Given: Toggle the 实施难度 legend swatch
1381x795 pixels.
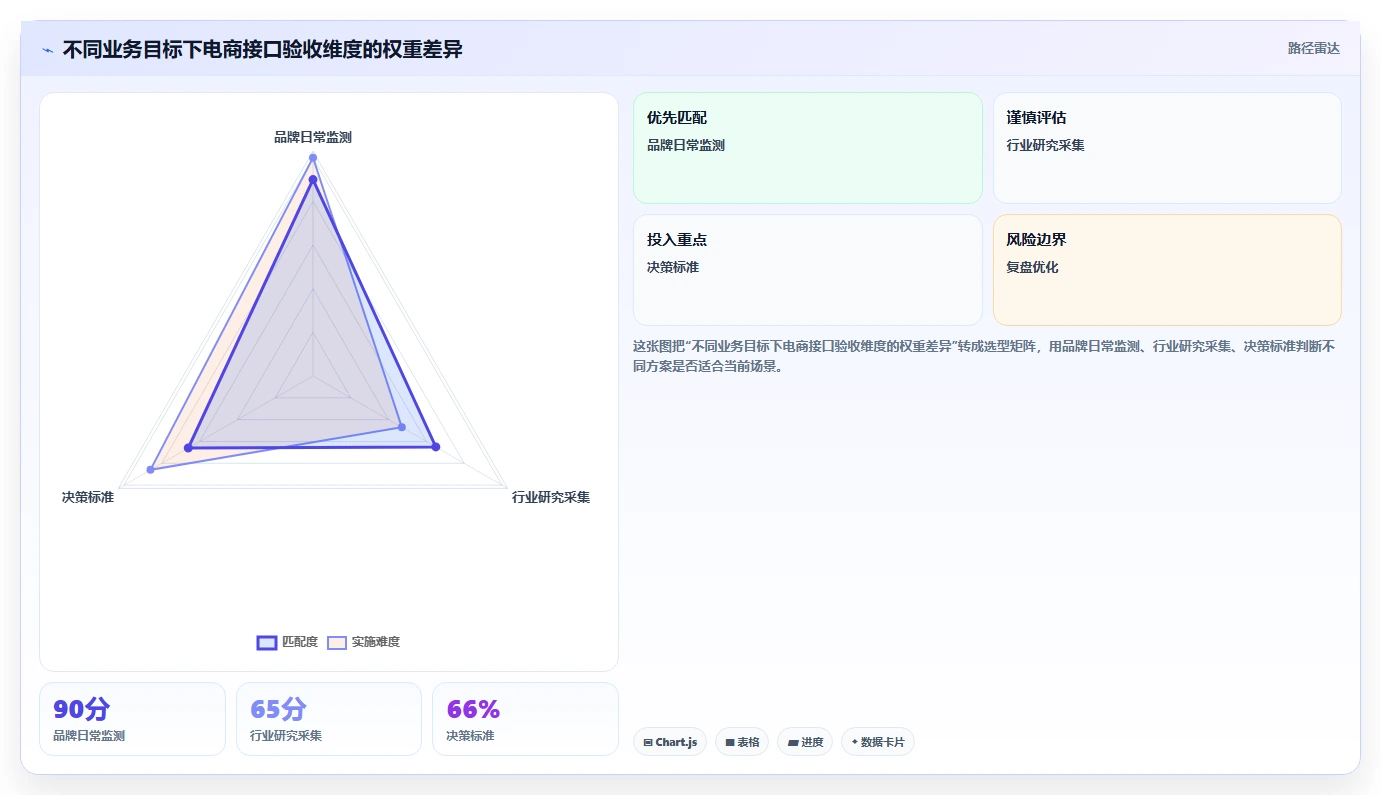Looking at the screenshot, I should [x=337, y=642].
